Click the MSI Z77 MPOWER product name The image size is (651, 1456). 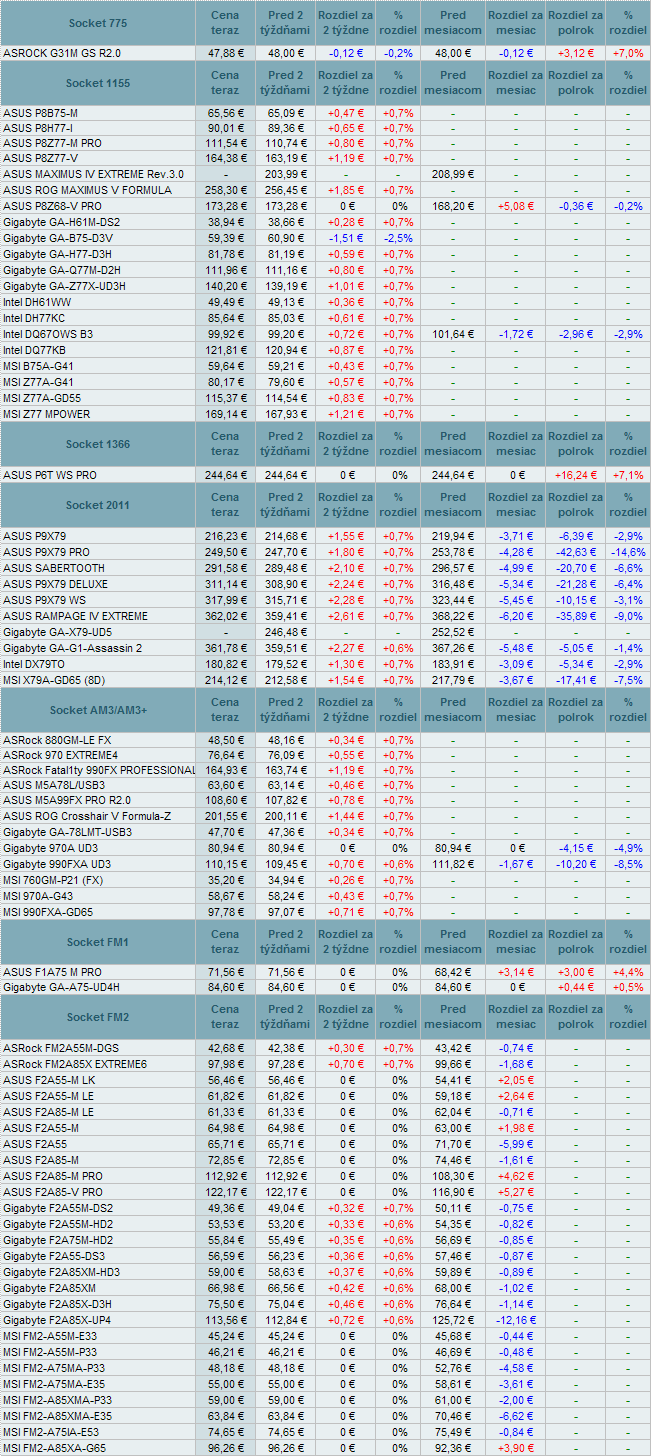point(47,413)
